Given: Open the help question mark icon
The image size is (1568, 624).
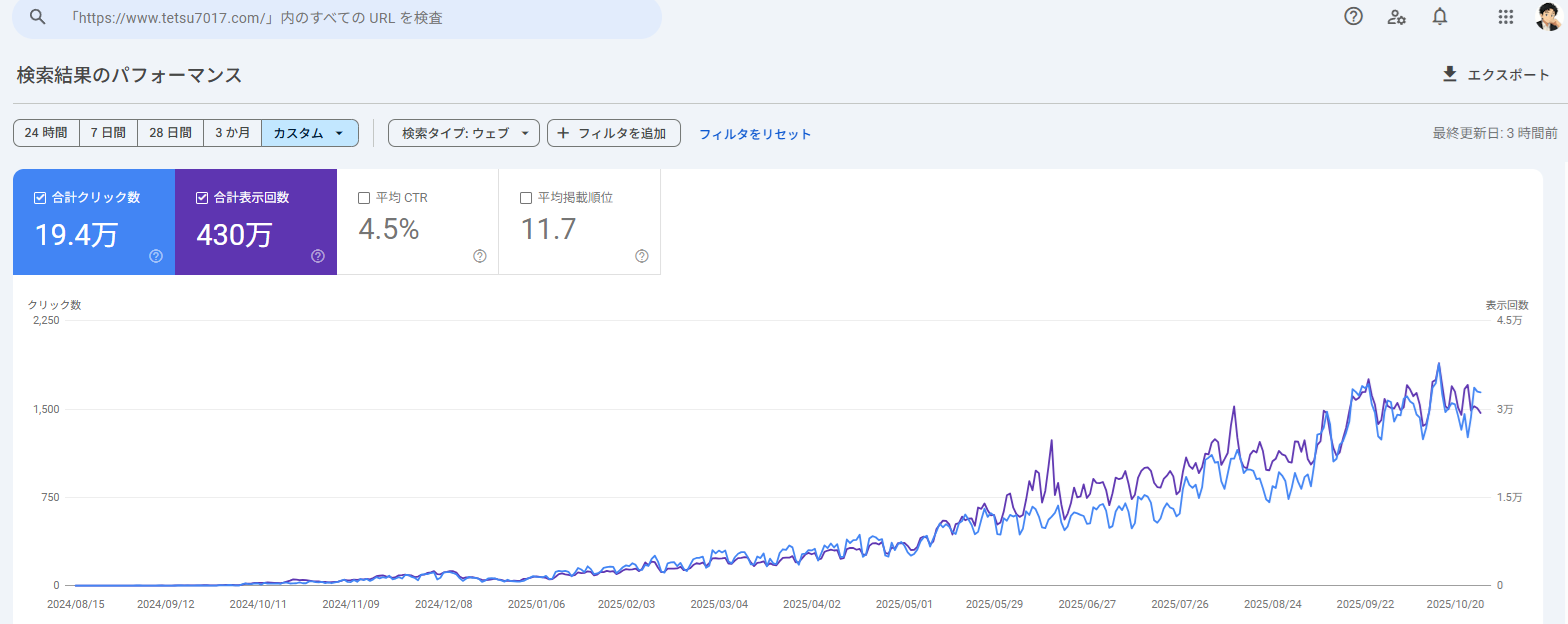Looking at the screenshot, I should point(1354,17).
